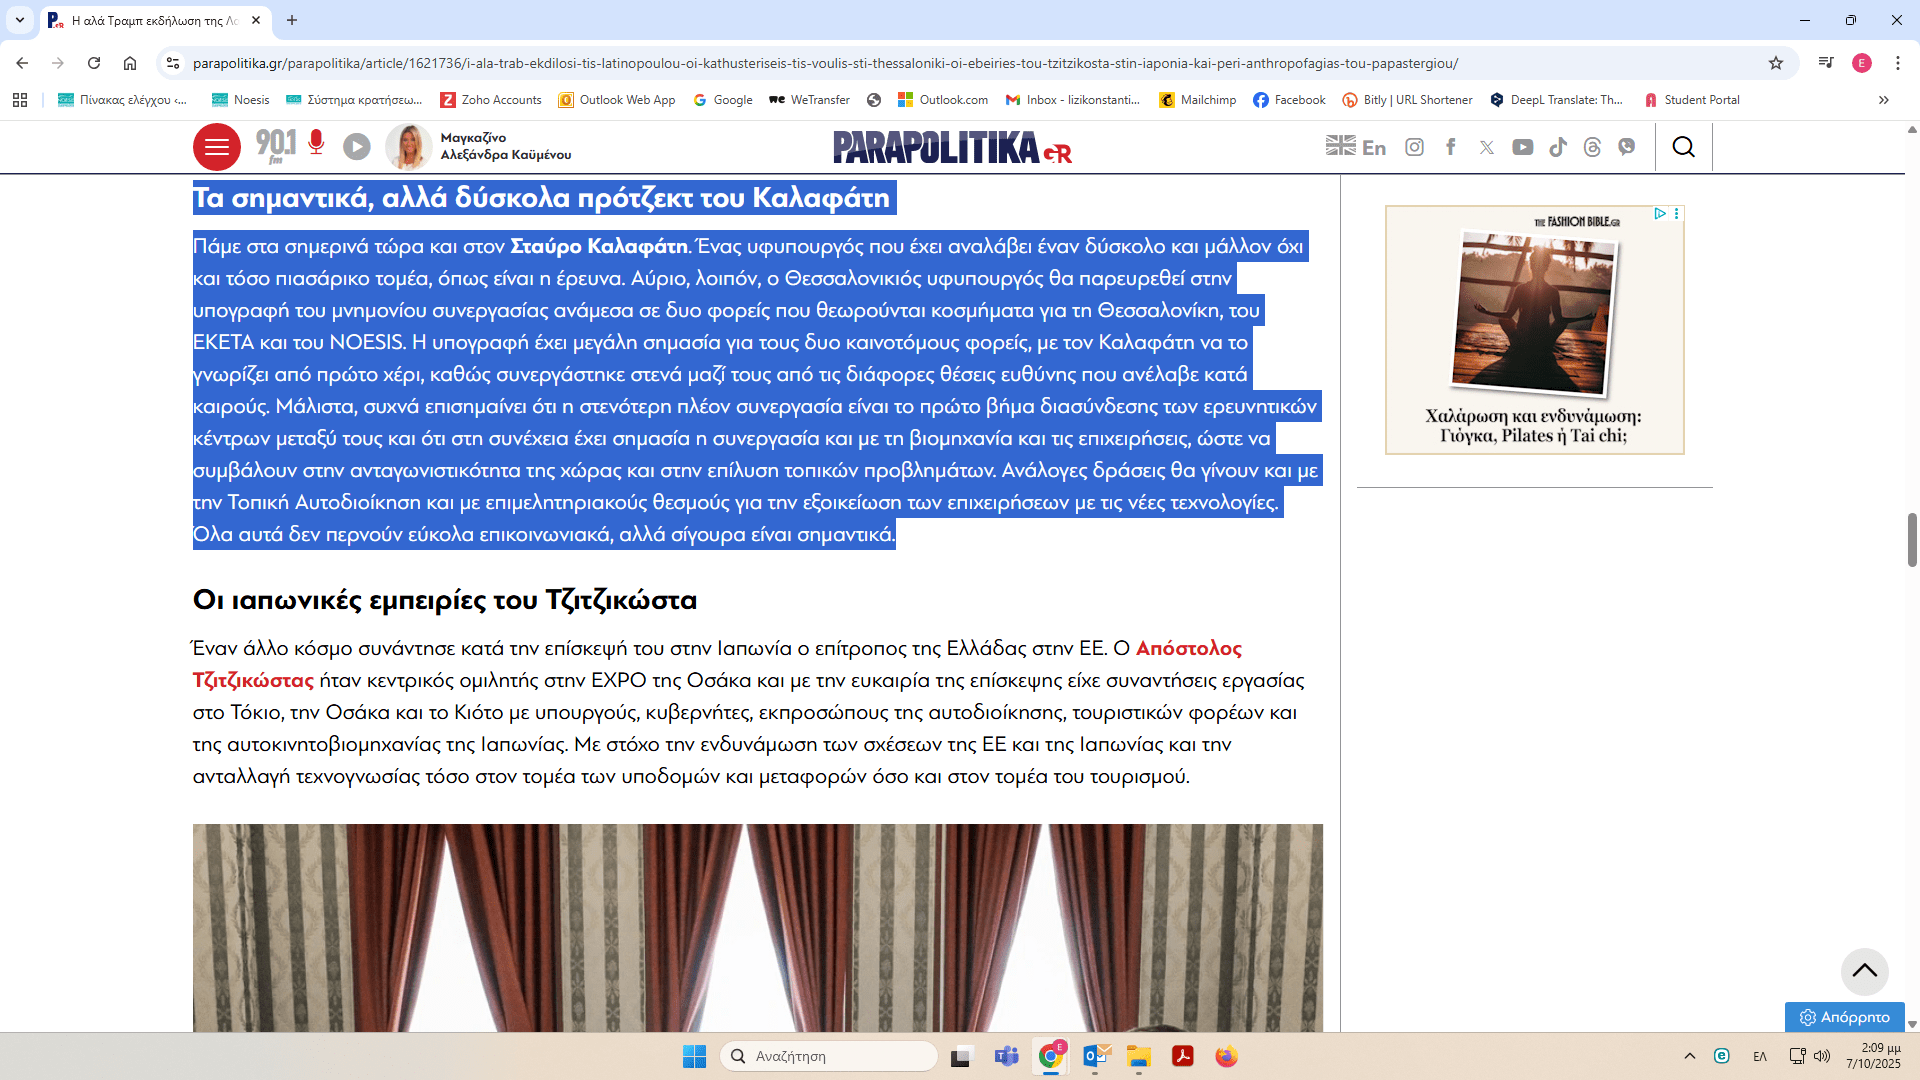Open the tab search dropdown arrow
Image resolution: width=1920 pixels, height=1080 pixels.
click(x=20, y=20)
